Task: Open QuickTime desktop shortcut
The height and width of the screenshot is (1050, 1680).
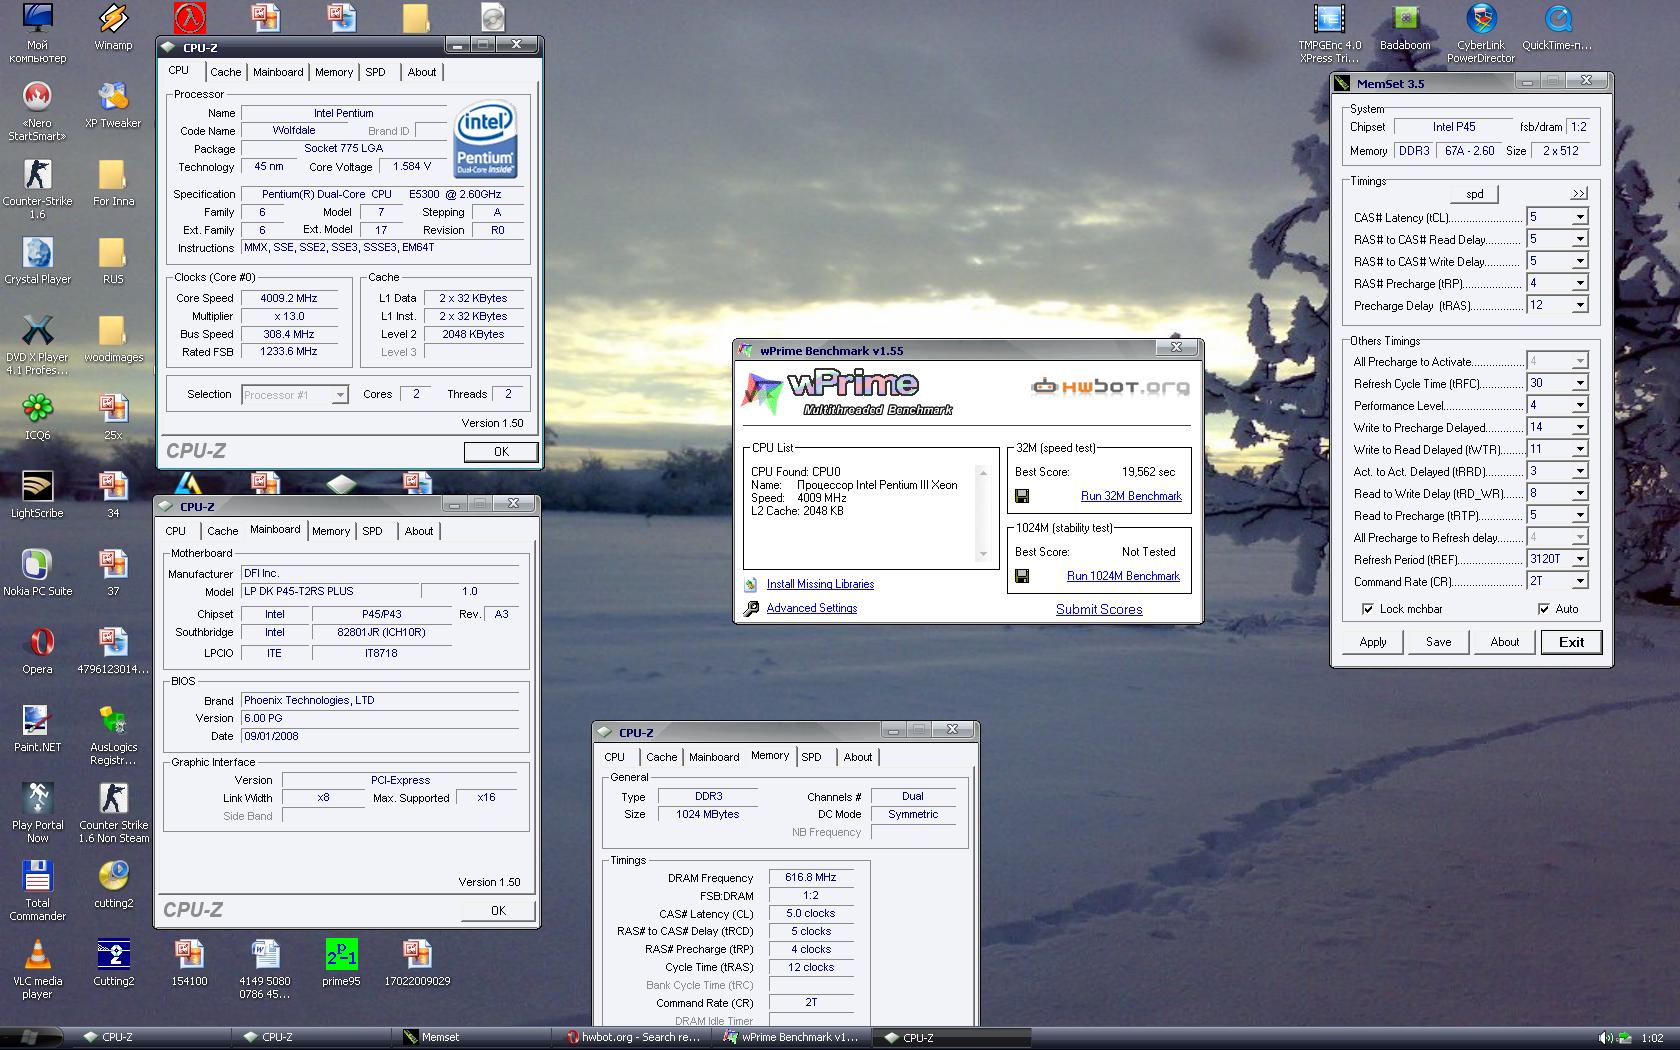Action: (1557, 27)
